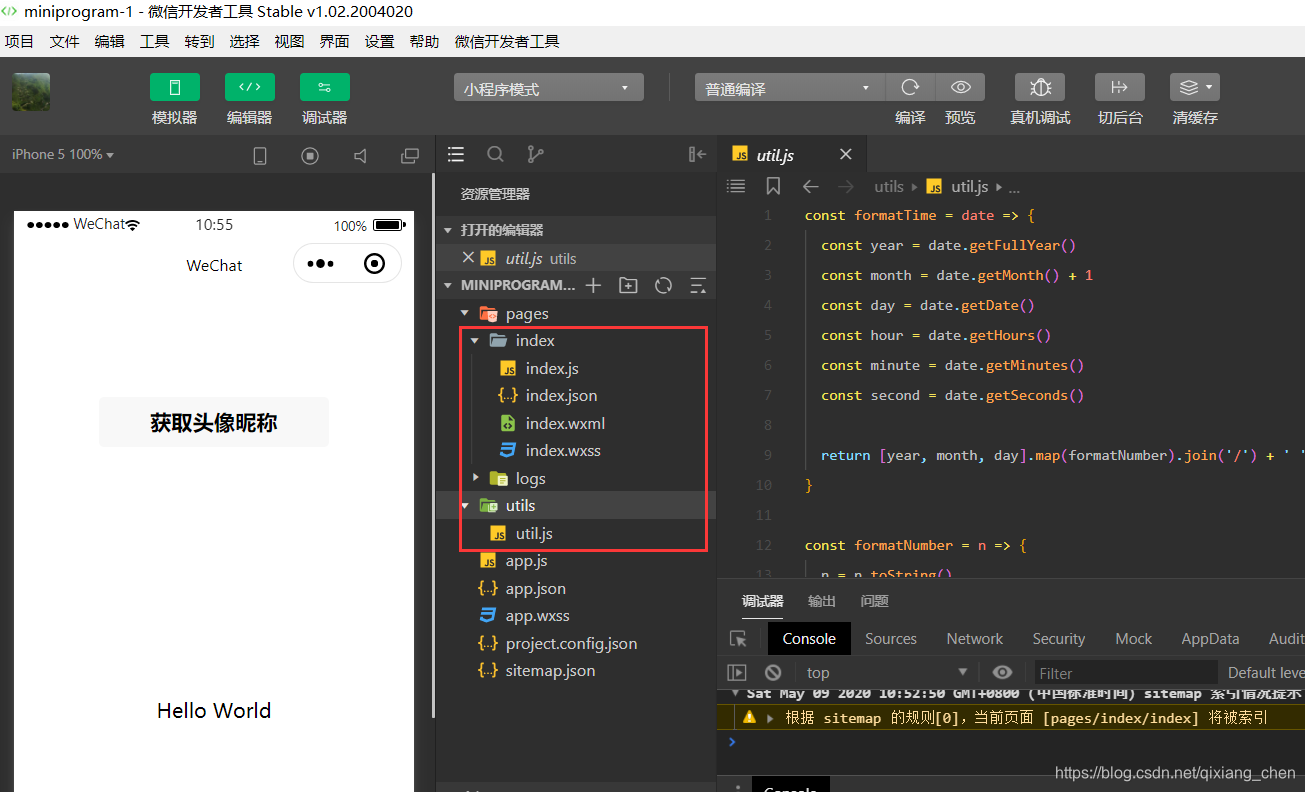
Task: Click the new file plus icon
Action: [x=593, y=285]
